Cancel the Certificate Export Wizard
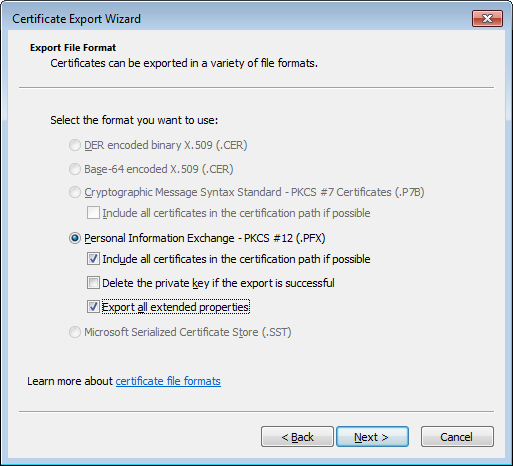This screenshot has width=513, height=466. point(457,437)
